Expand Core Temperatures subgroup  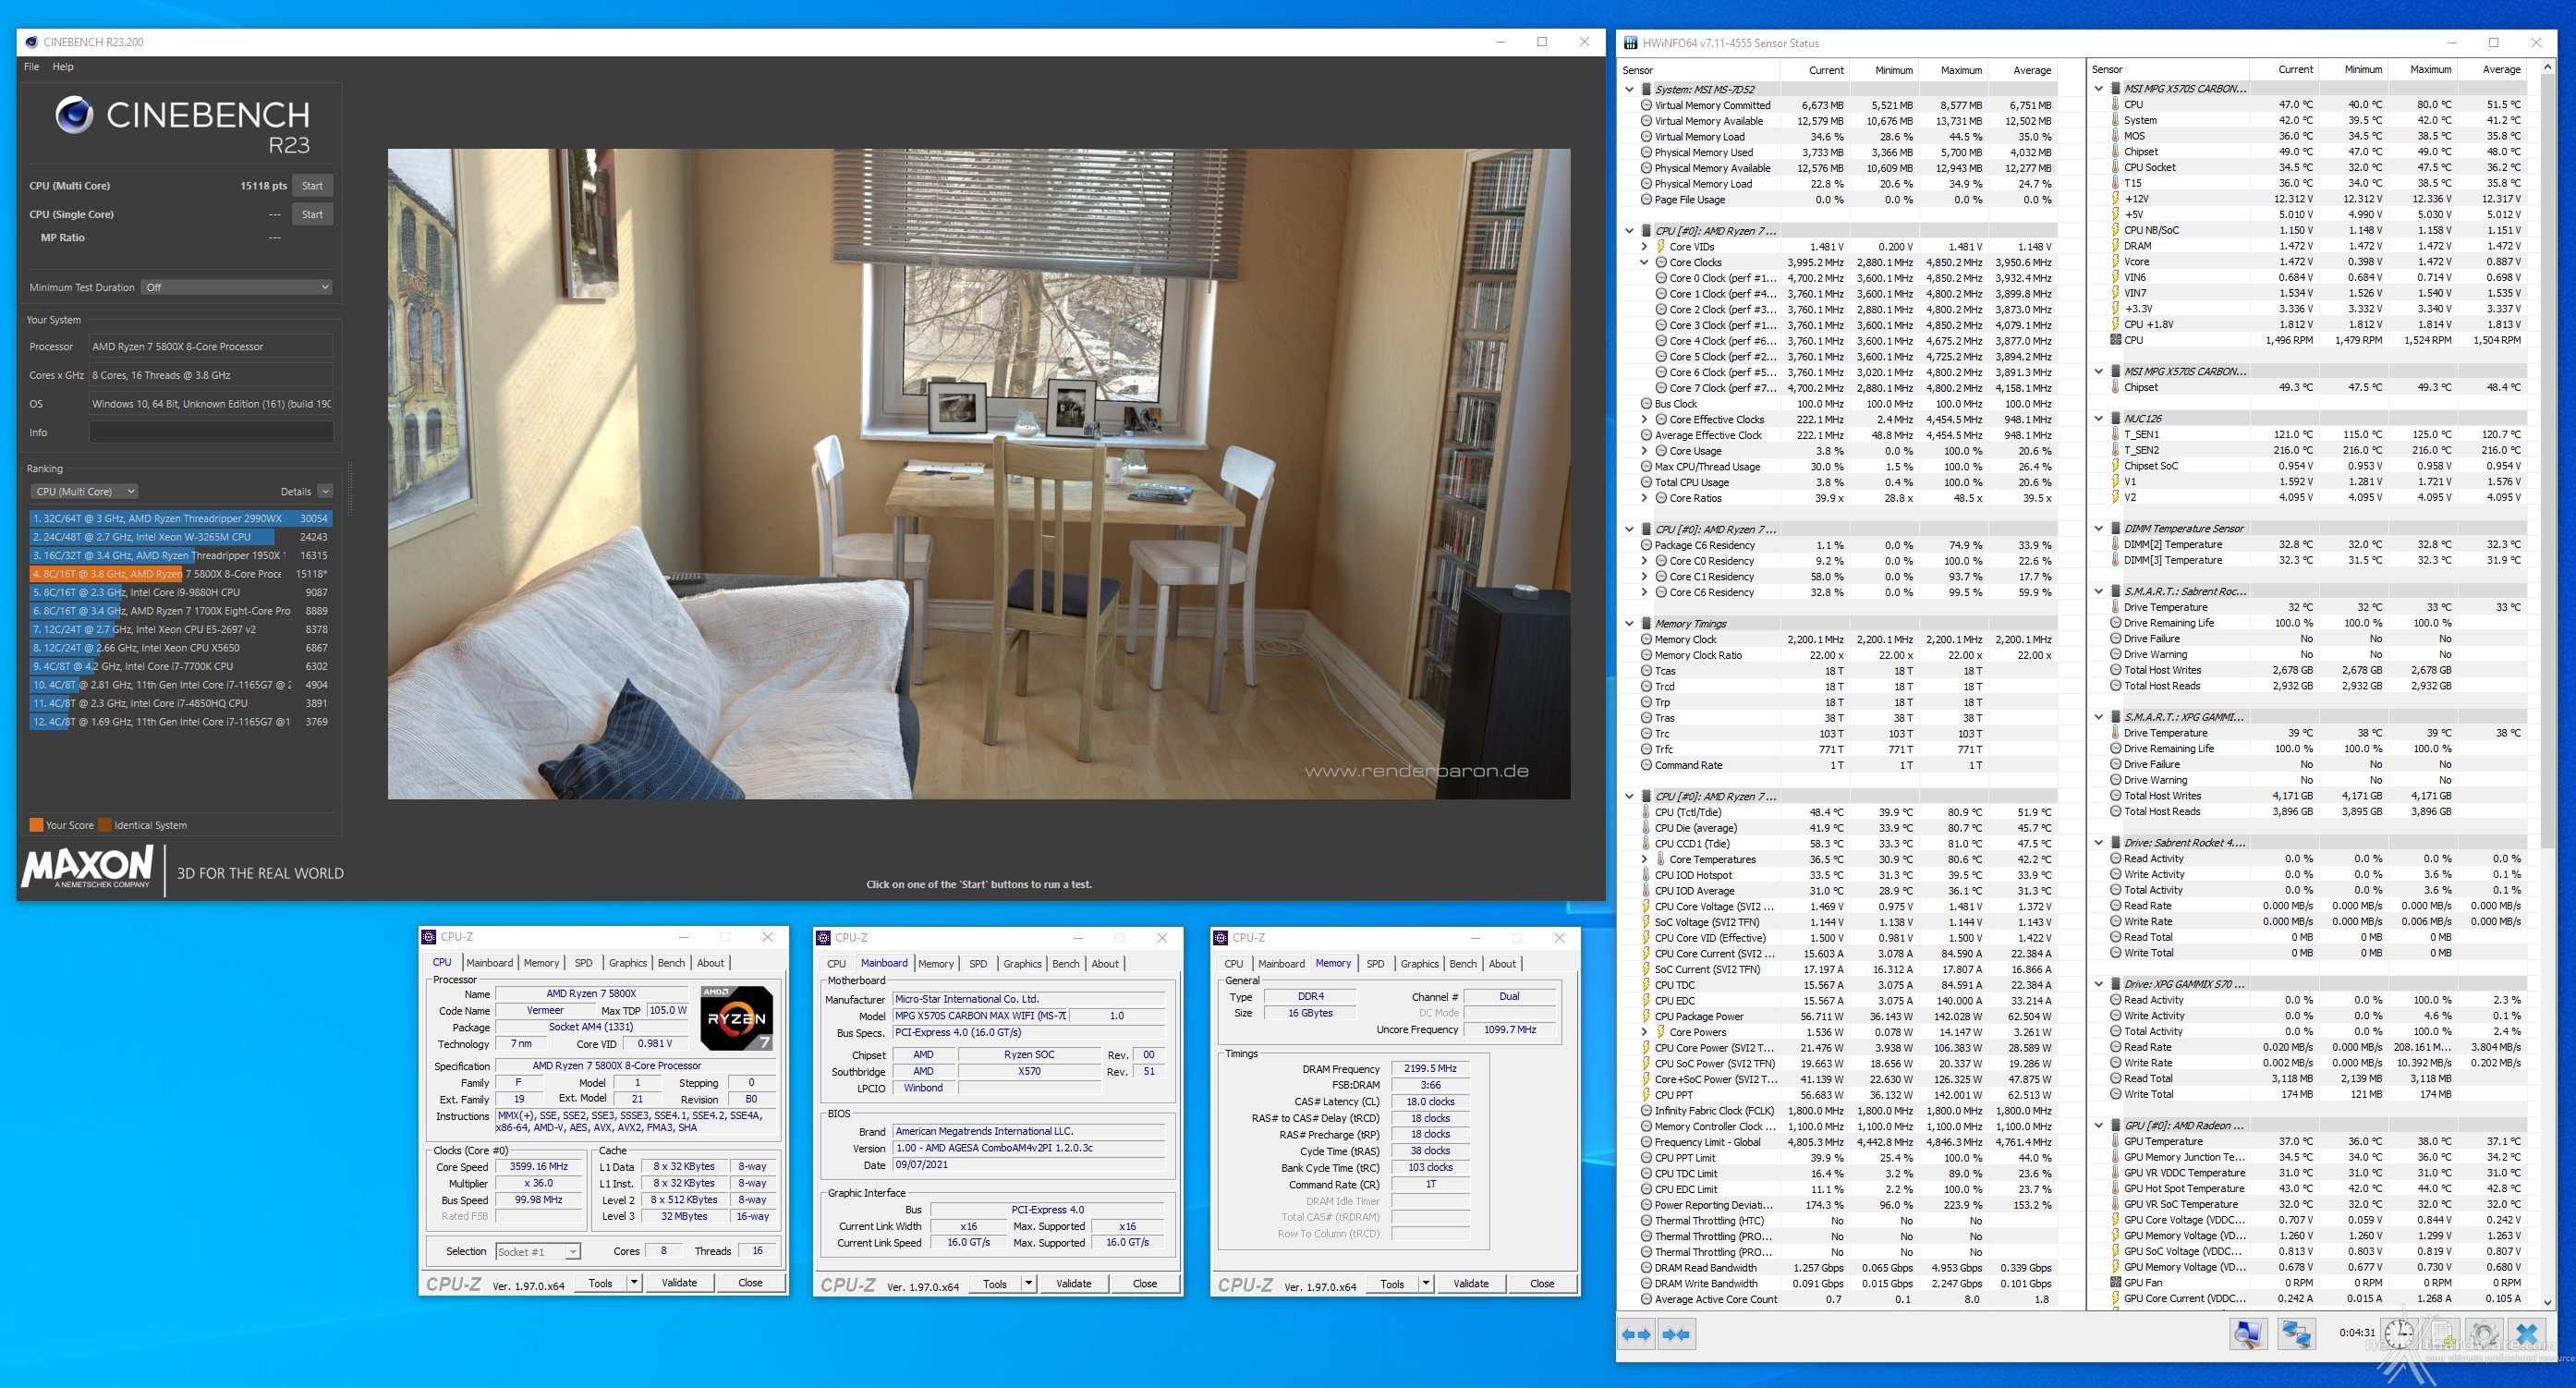click(x=1644, y=859)
